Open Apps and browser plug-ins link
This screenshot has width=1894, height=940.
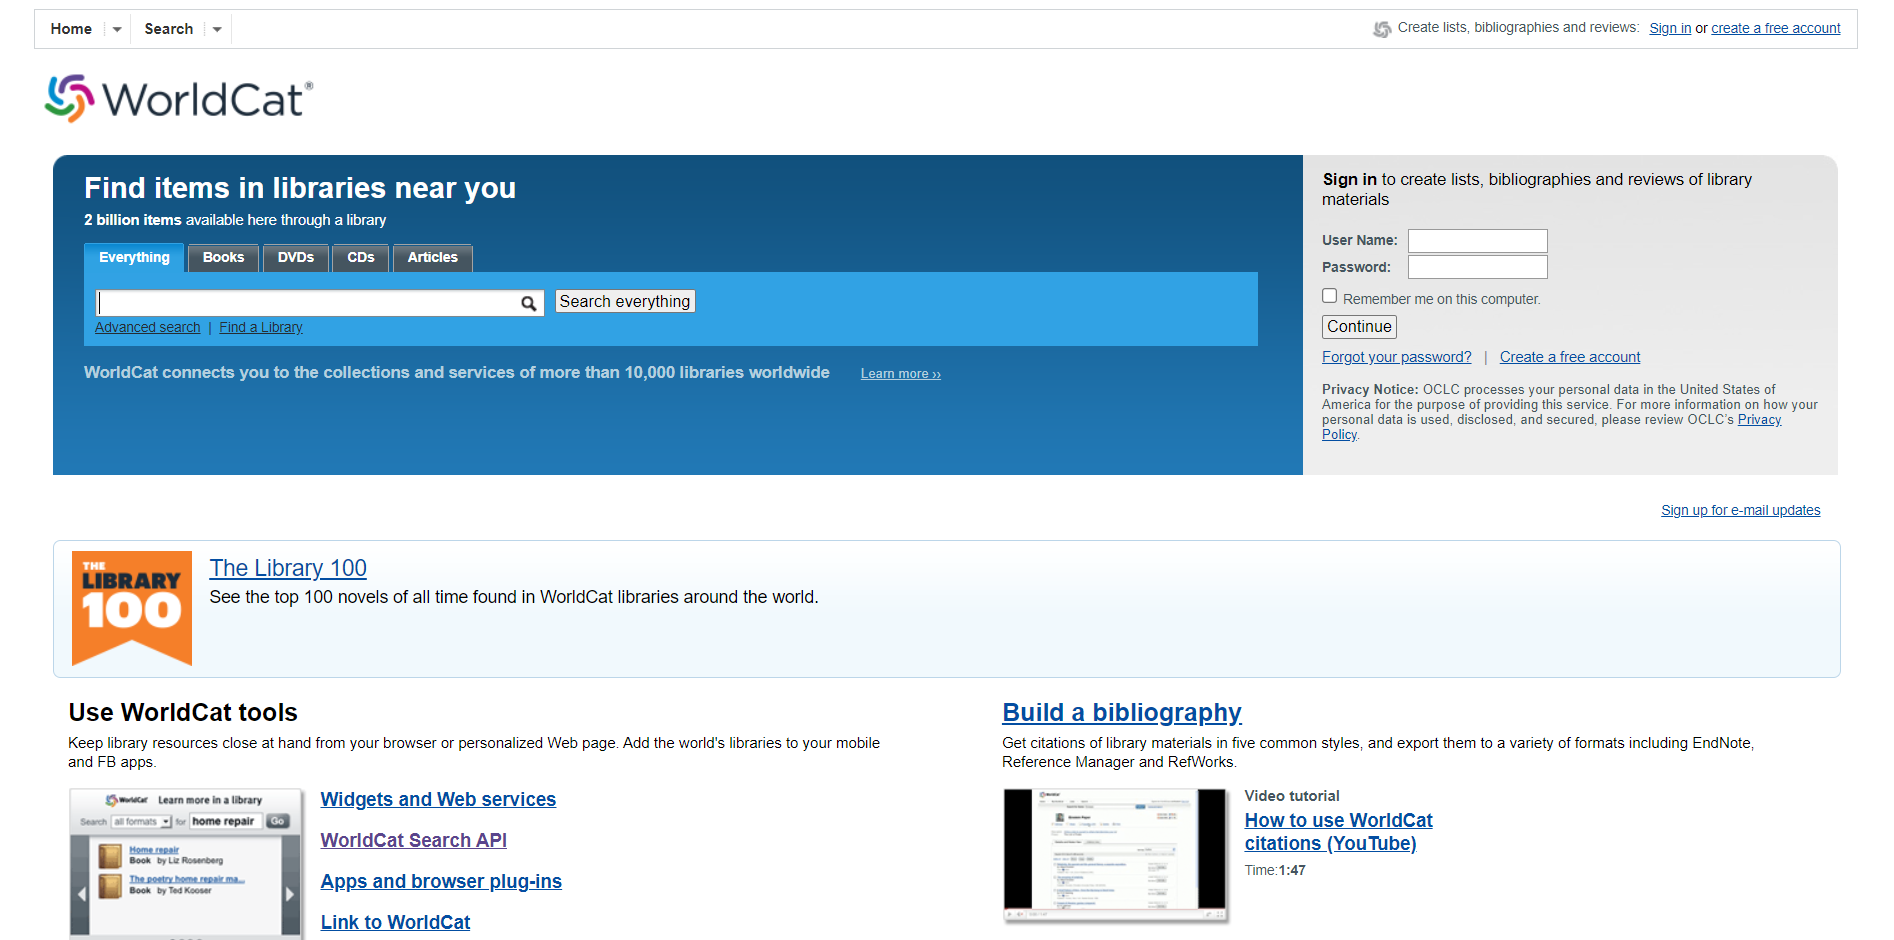pos(441,882)
